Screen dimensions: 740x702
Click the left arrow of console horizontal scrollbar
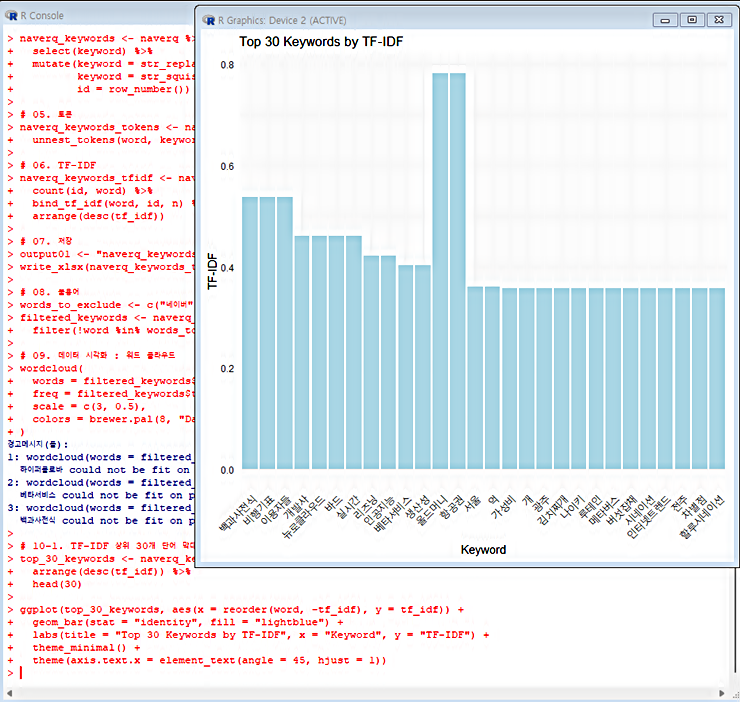coord(9,693)
